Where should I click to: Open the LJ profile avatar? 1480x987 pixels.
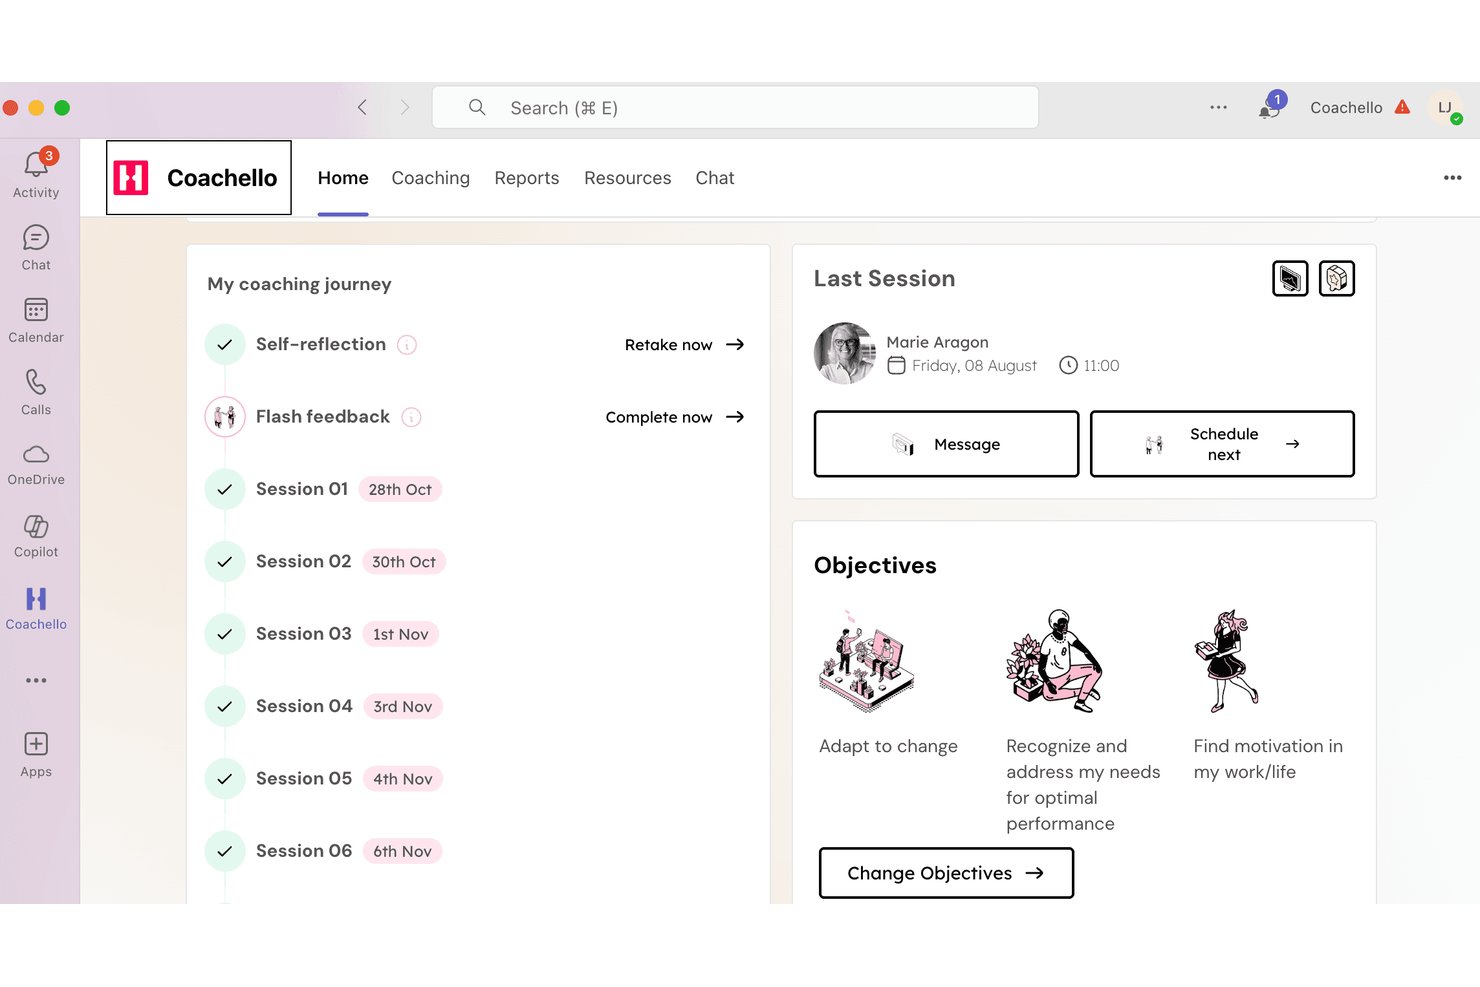(x=1445, y=107)
